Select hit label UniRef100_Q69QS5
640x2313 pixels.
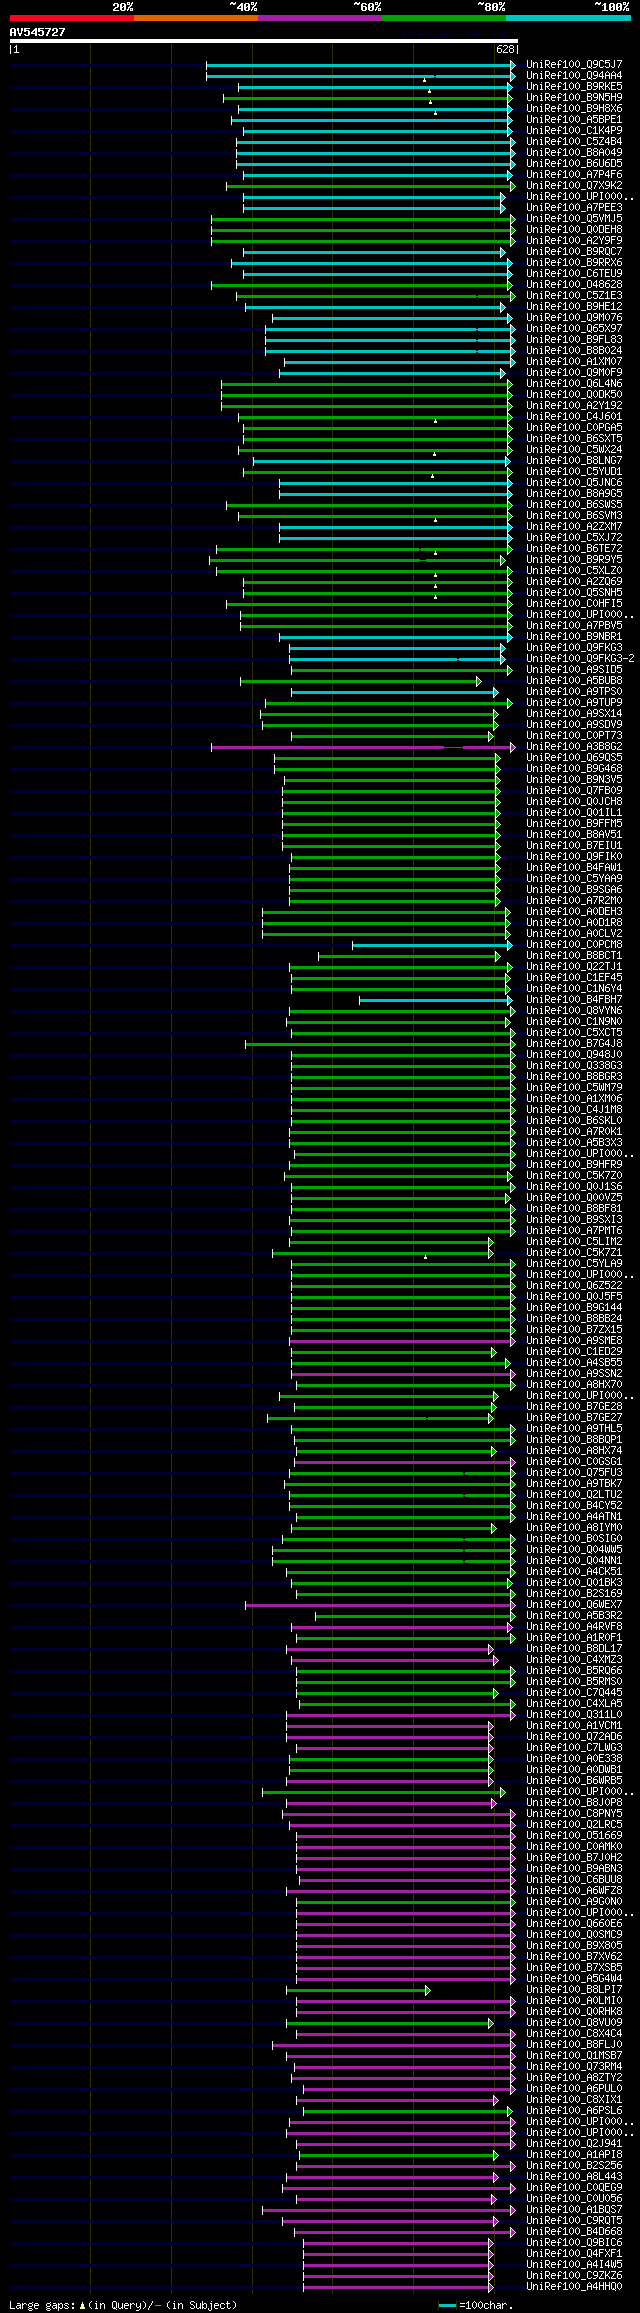click(x=574, y=757)
